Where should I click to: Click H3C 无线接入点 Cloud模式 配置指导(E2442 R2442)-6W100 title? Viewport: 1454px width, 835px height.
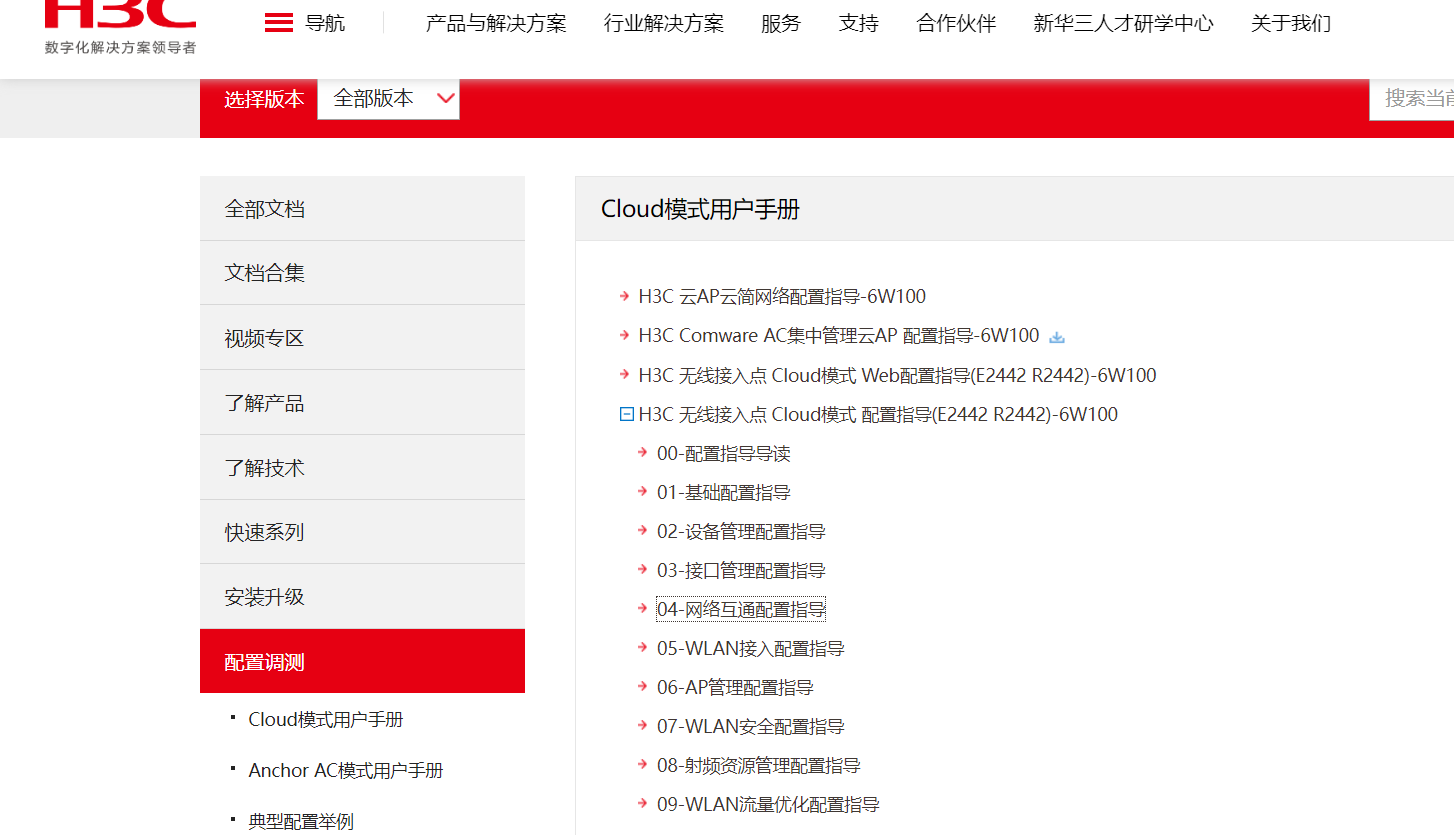[x=878, y=414]
